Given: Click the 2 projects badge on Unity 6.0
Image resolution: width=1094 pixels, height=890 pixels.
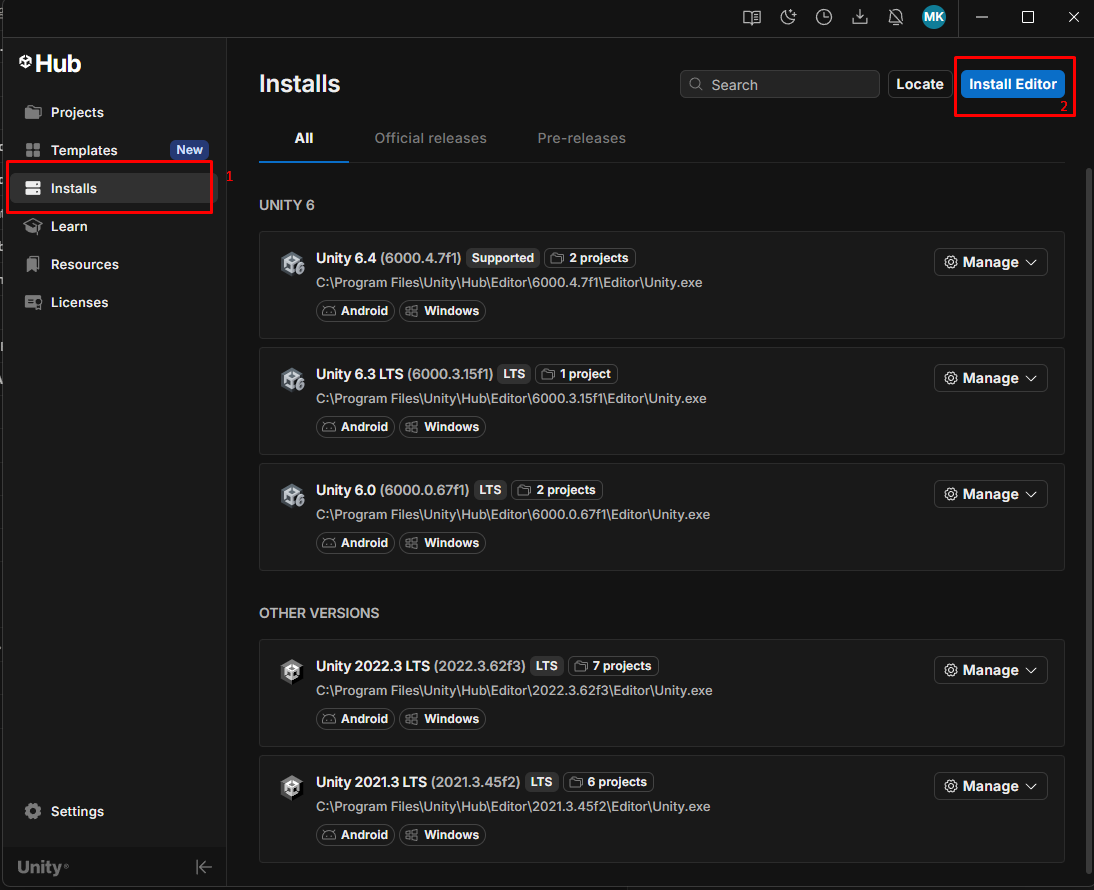Looking at the screenshot, I should click(557, 490).
